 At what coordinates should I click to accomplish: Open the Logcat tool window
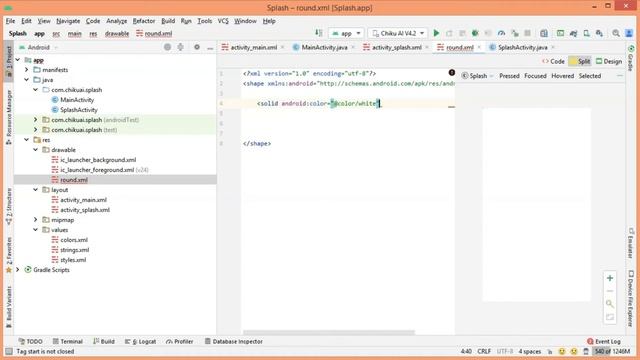[x=140, y=342]
